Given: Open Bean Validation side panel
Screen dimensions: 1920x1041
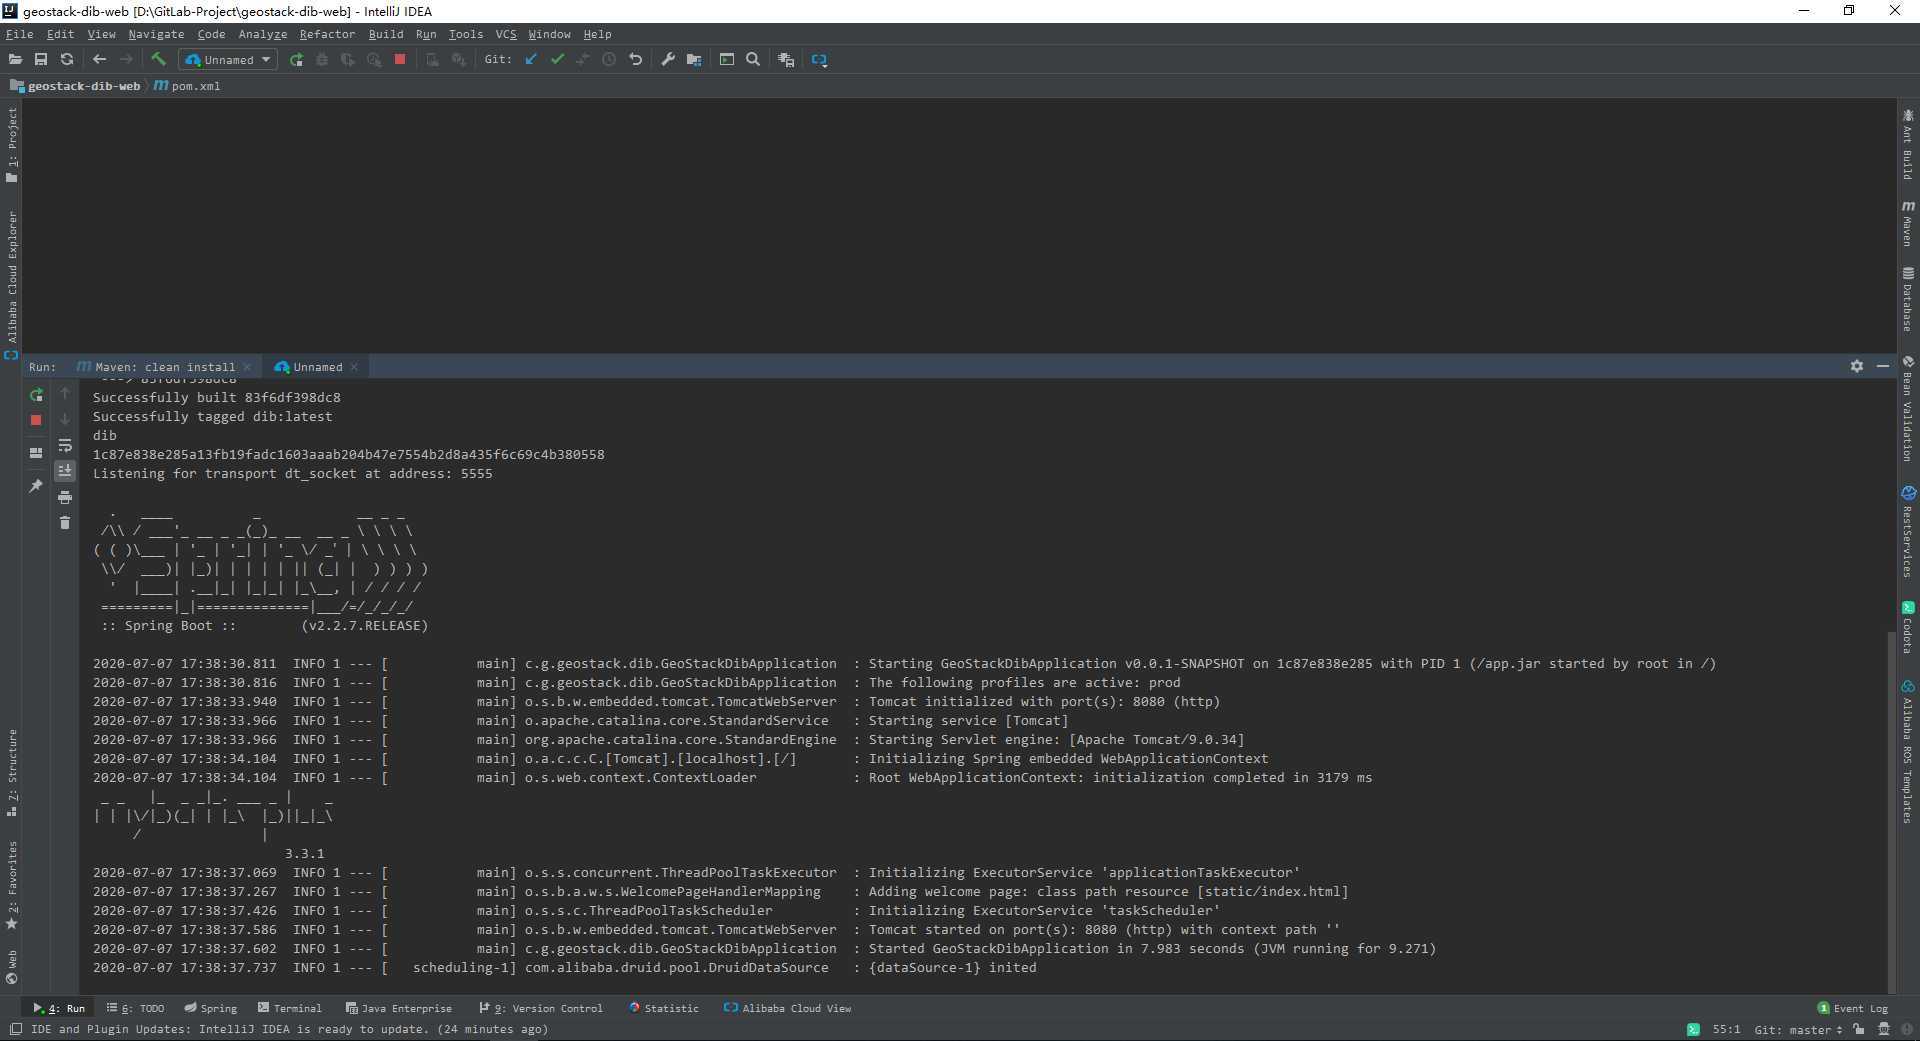Looking at the screenshot, I should click(1908, 409).
